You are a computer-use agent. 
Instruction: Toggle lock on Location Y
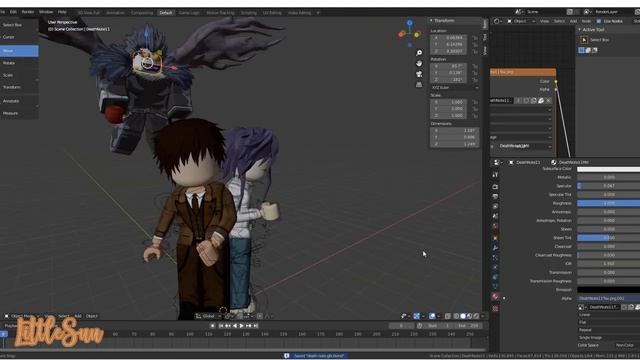(475, 44)
